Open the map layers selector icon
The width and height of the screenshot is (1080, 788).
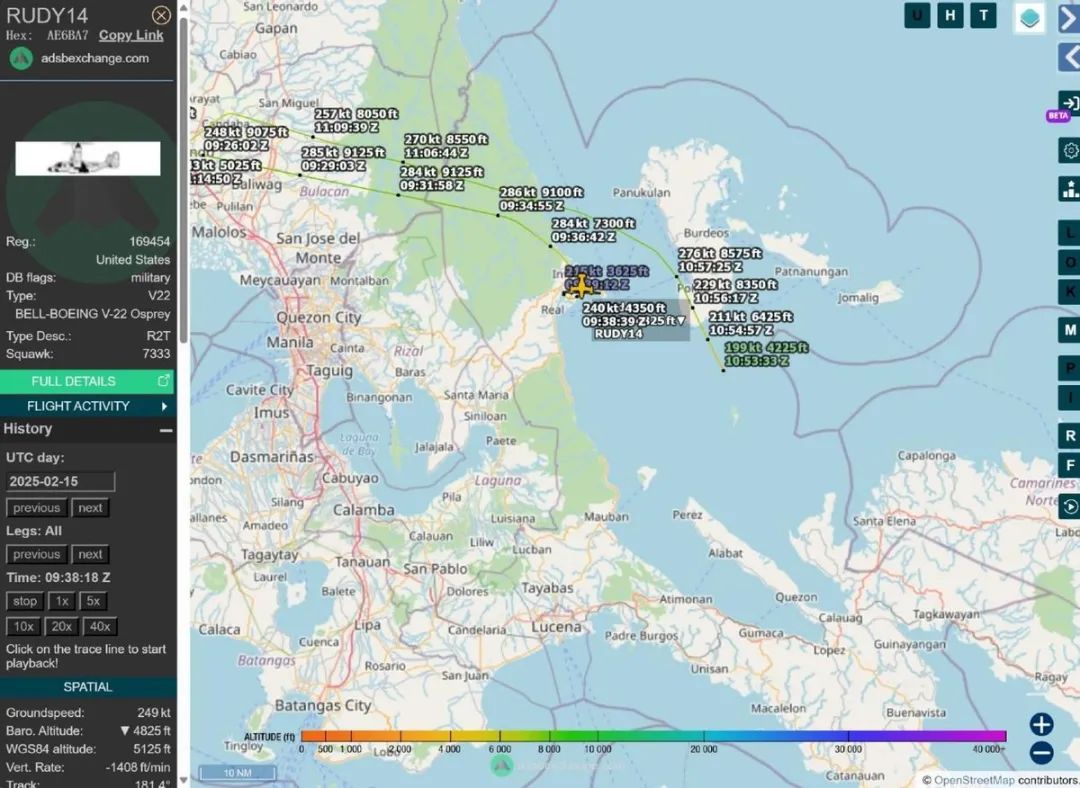[x=1029, y=17]
